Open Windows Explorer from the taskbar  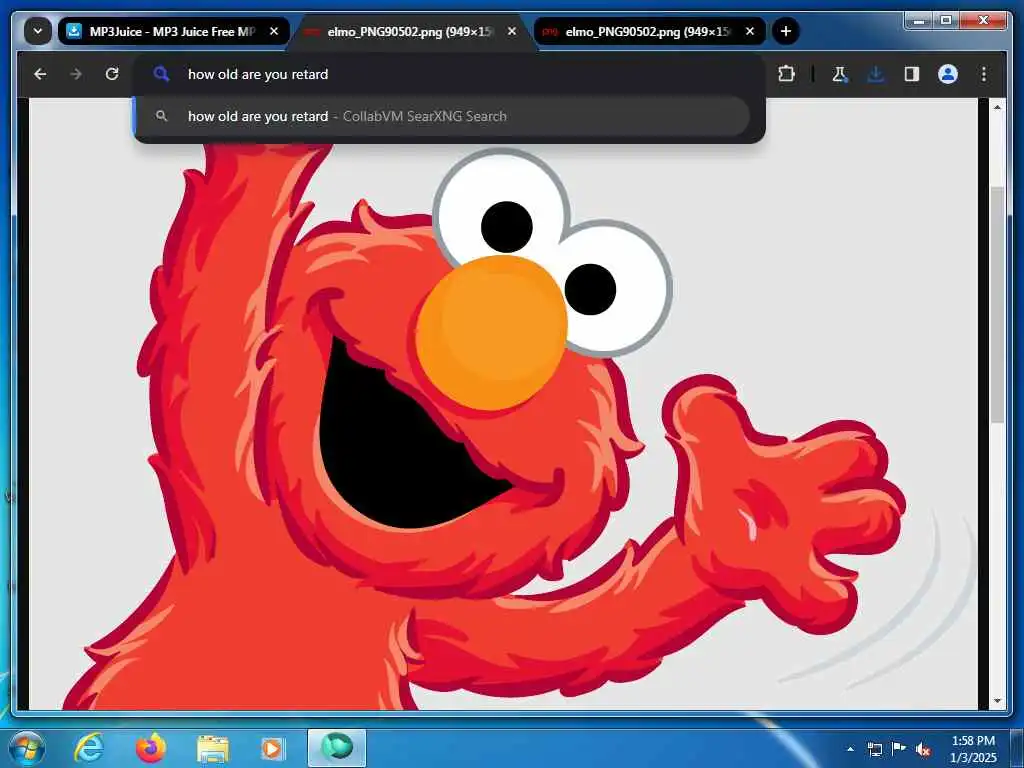(x=213, y=748)
